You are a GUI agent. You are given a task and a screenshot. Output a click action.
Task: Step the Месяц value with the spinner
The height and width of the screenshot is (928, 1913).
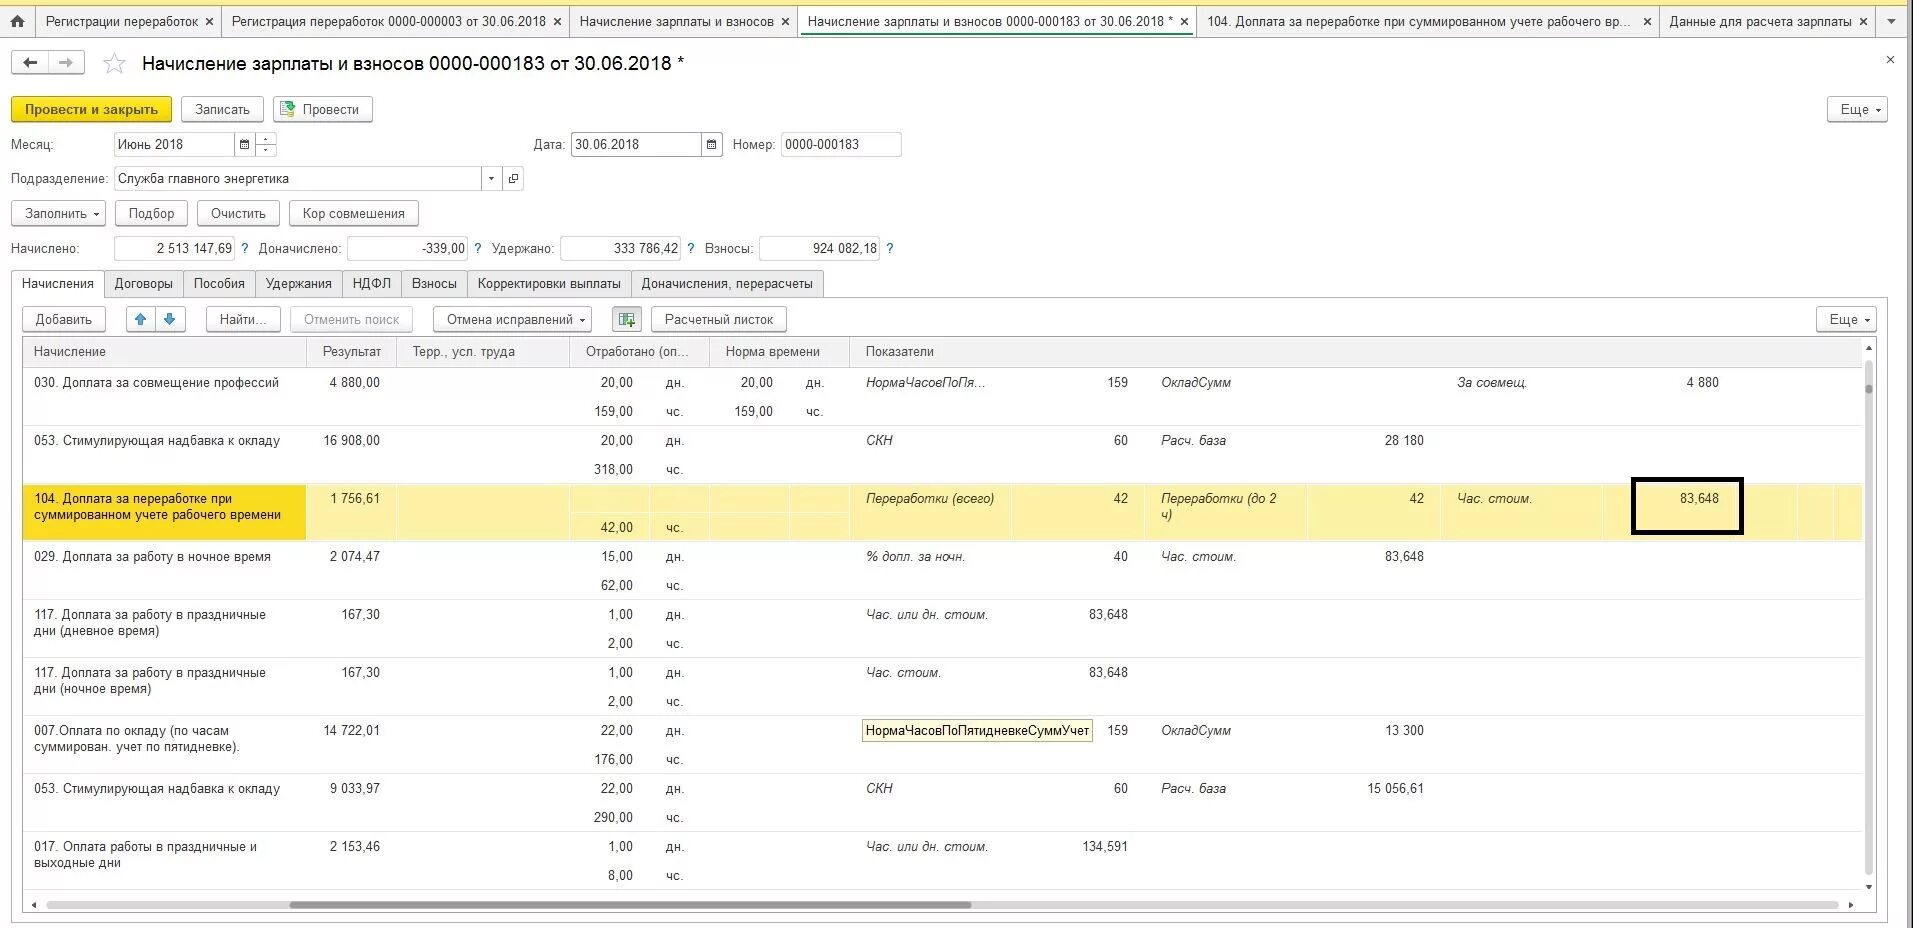coord(266,144)
